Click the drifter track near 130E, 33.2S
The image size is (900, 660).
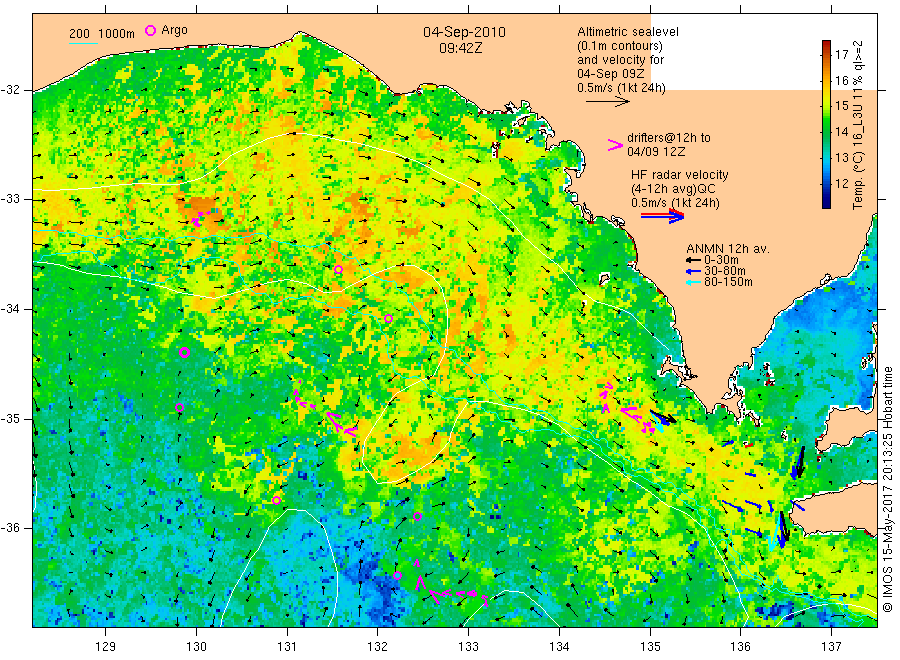tap(200, 218)
